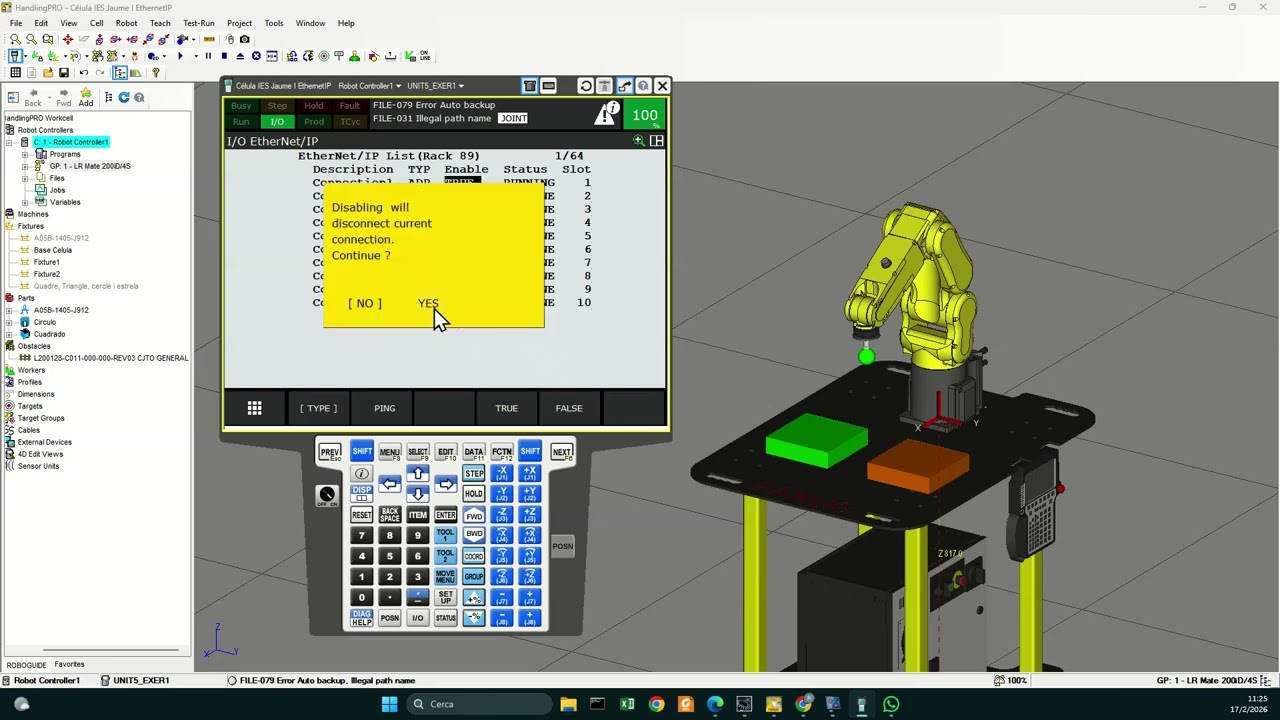Expand the Files tree node
The width and height of the screenshot is (1280, 720).
(25, 178)
